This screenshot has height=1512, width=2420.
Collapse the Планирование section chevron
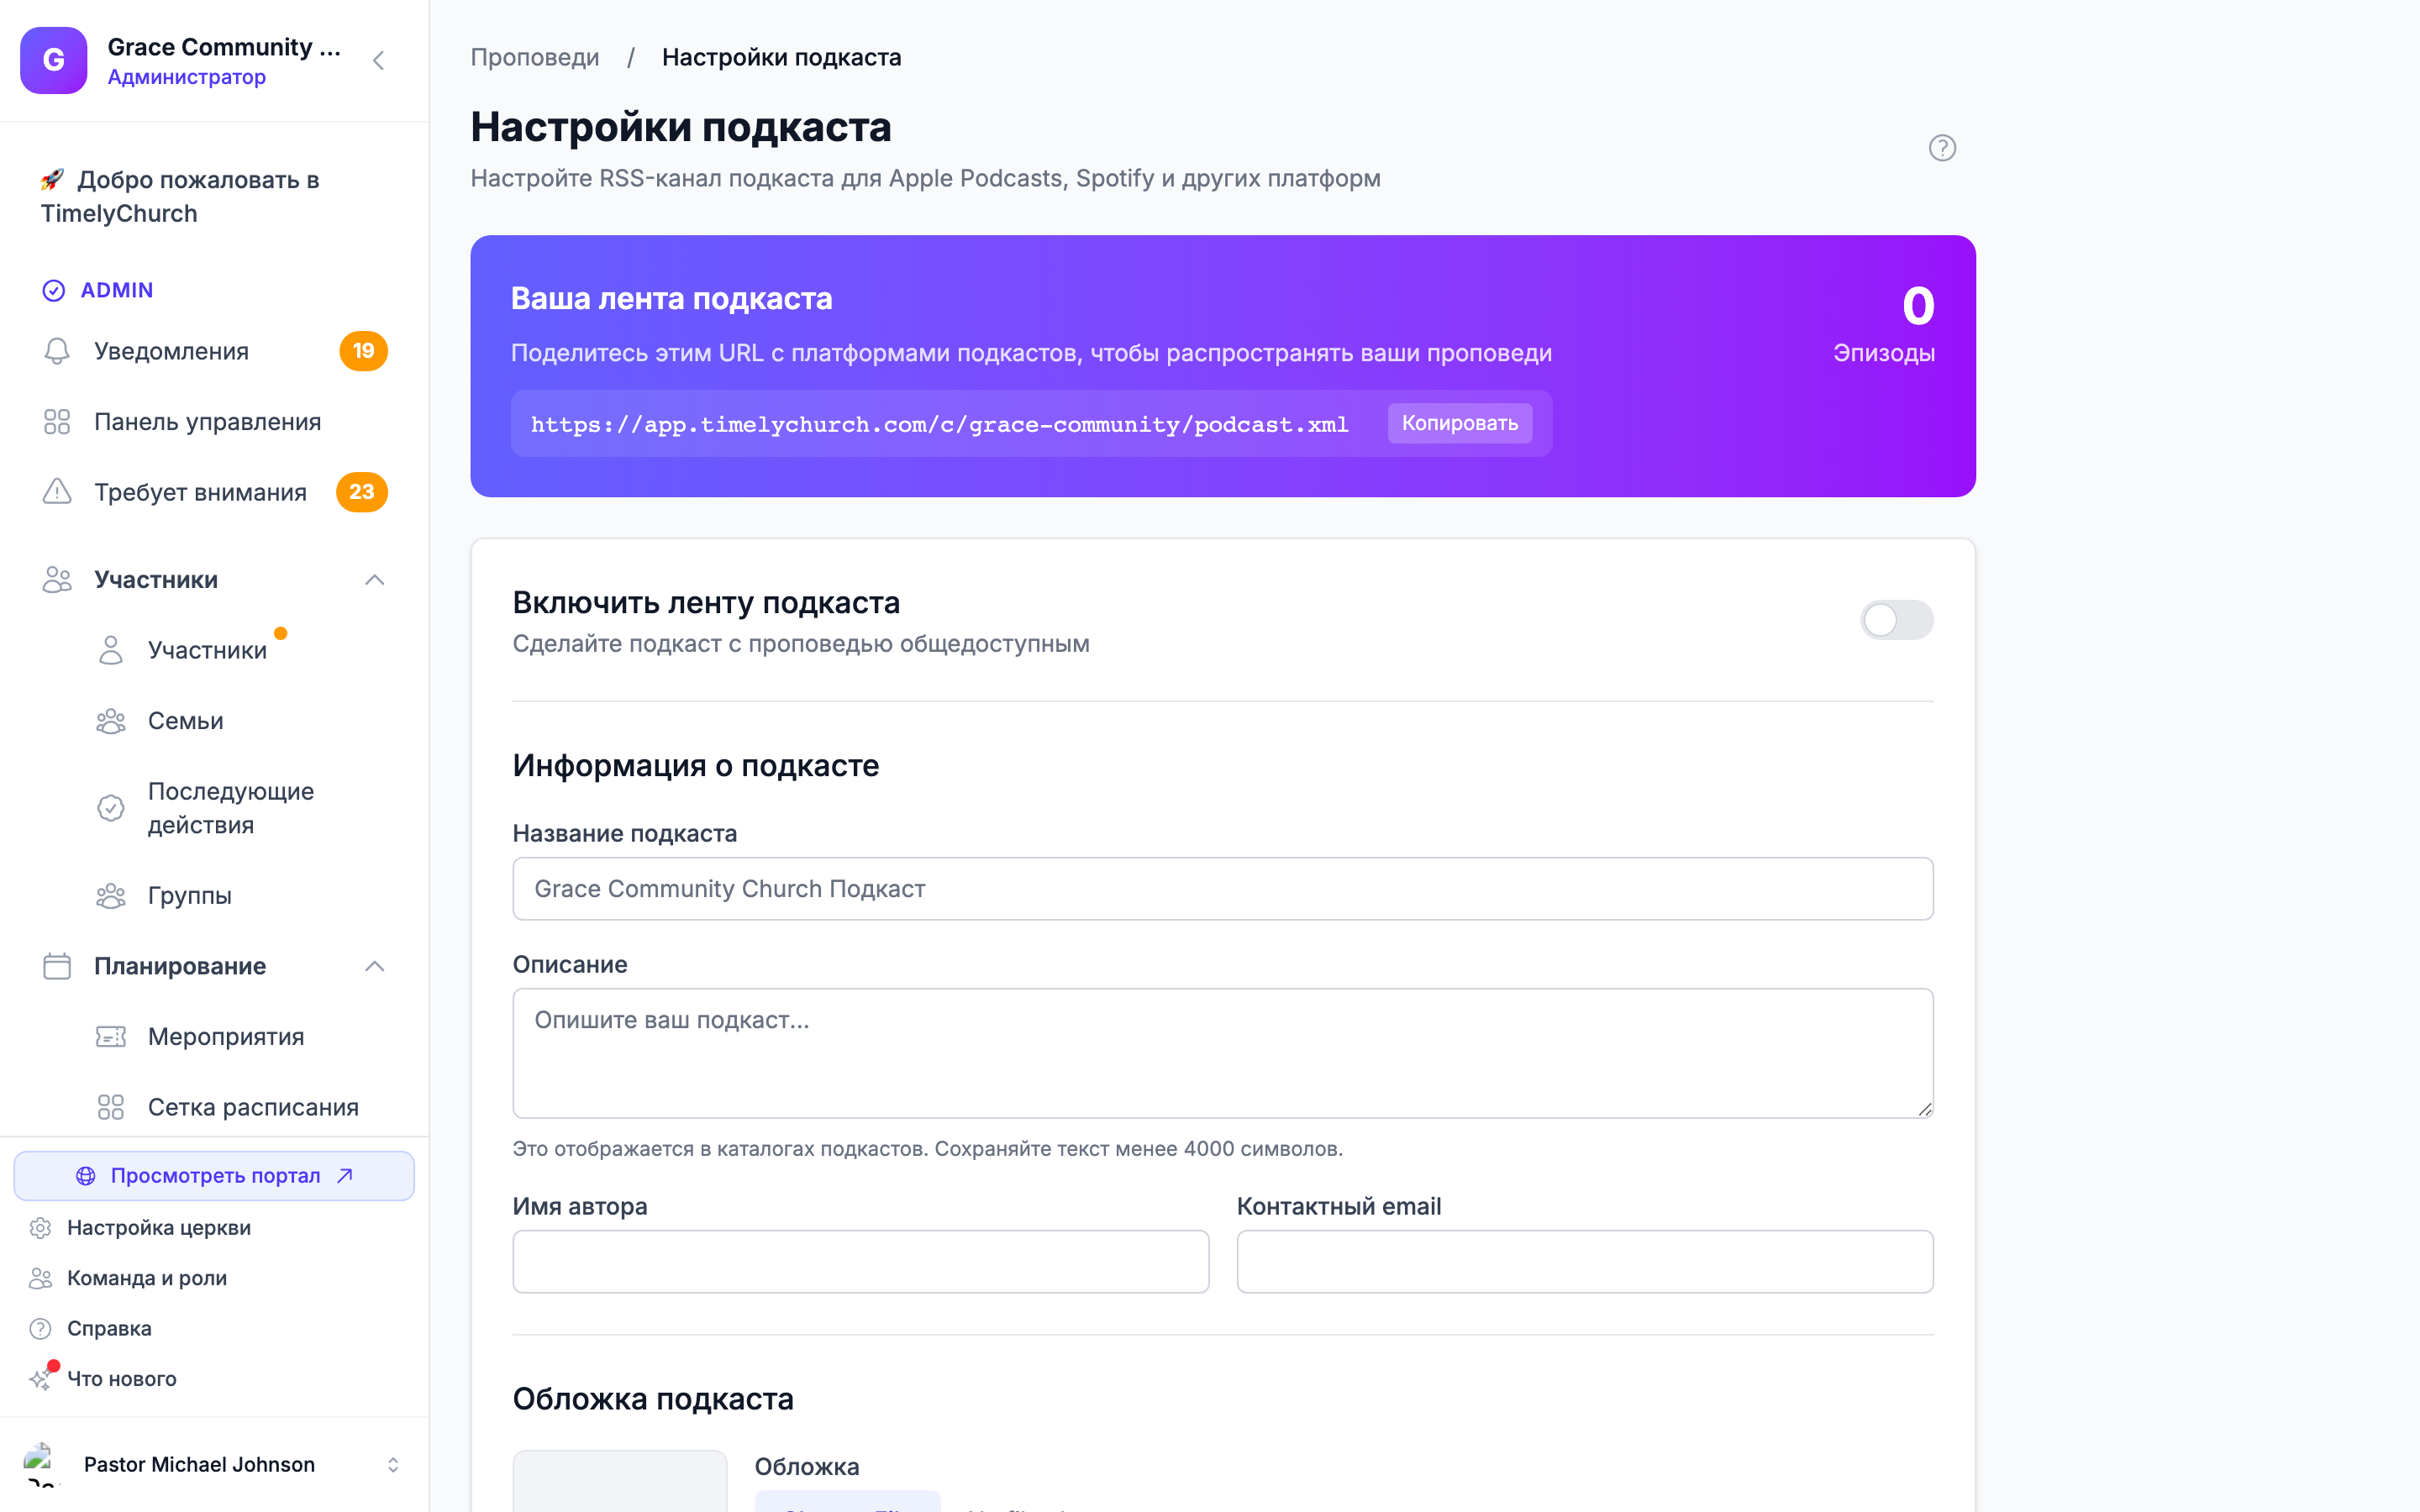[375, 966]
